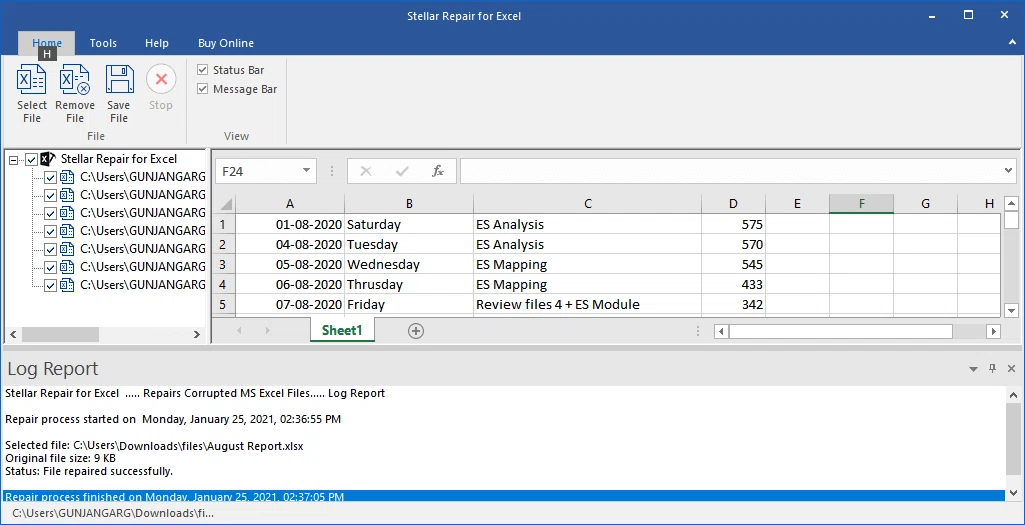Select column C header
This screenshot has width=1025, height=525.
[x=588, y=204]
